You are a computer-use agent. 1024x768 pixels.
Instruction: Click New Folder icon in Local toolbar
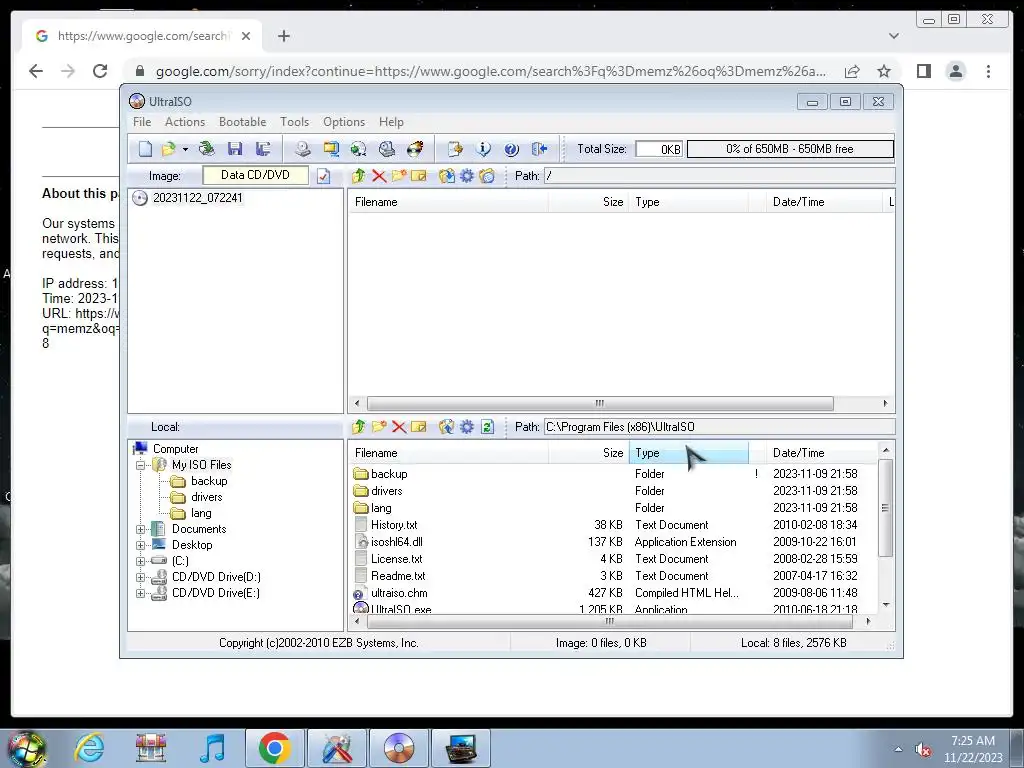pyautogui.click(x=379, y=427)
